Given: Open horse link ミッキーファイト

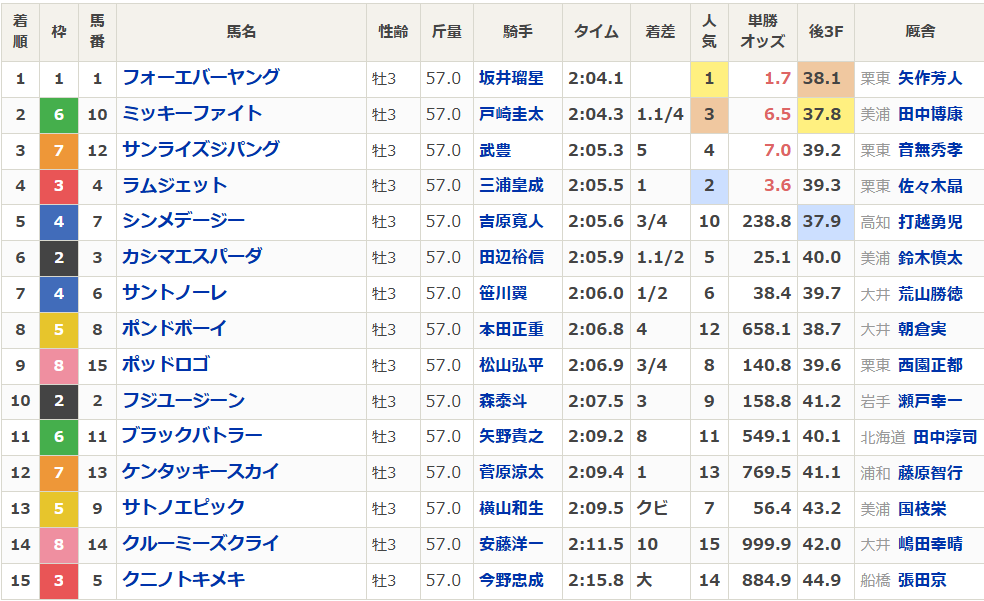Looking at the screenshot, I should click(192, 114).
